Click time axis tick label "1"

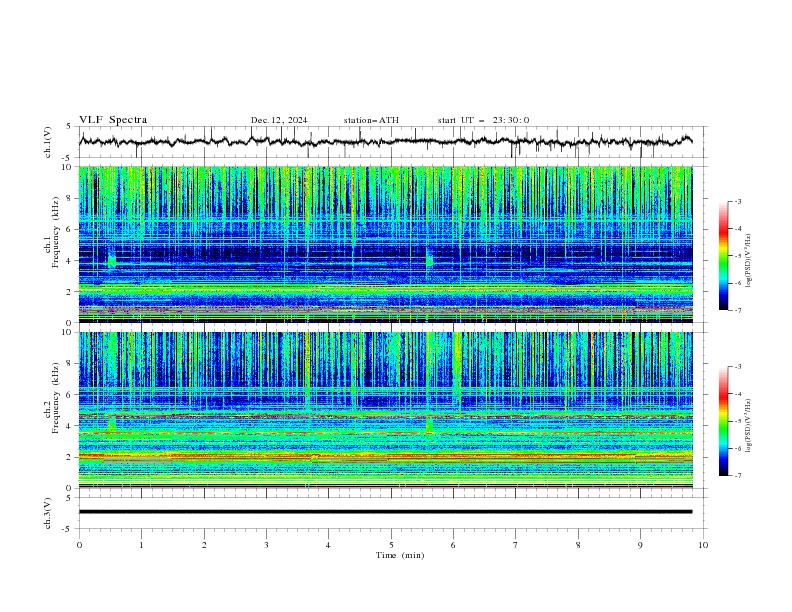(141, 545)
